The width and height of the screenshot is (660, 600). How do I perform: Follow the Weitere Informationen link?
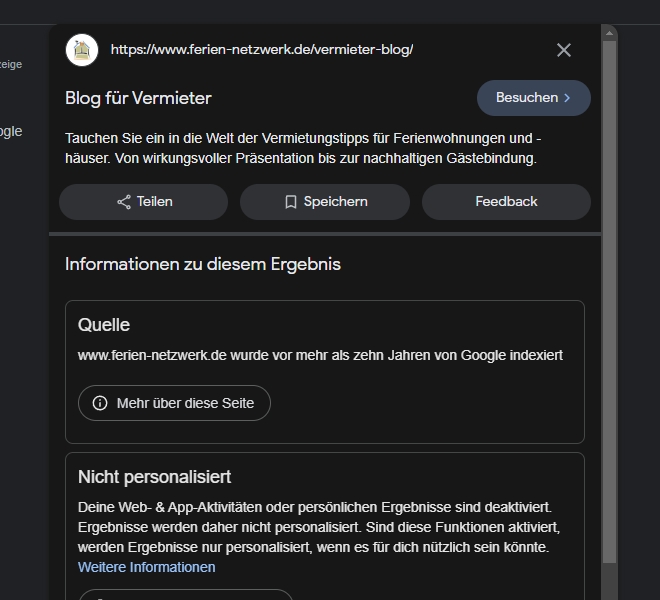tap(147, 567)
